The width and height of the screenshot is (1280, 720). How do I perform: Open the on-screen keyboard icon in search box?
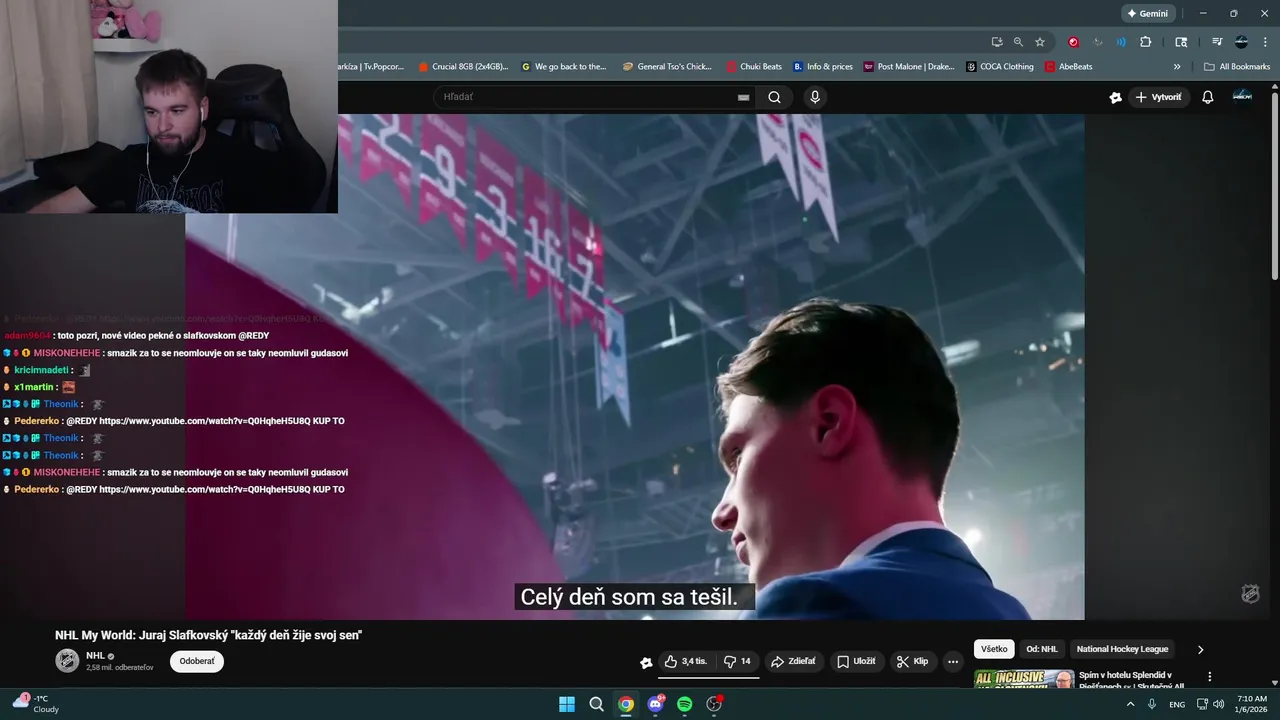pos(743,97)
